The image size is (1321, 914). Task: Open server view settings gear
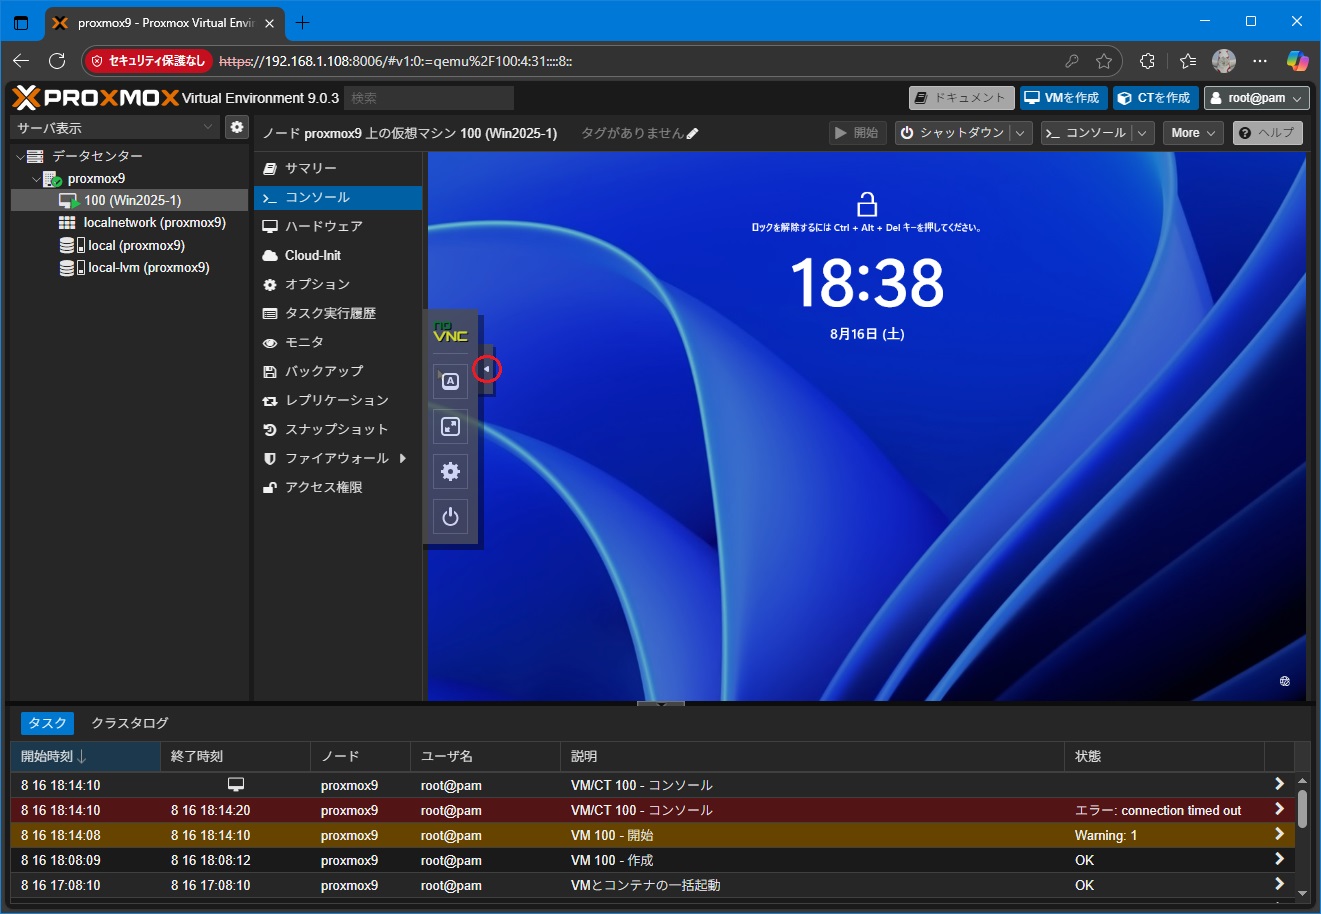(x=236, y=127)
